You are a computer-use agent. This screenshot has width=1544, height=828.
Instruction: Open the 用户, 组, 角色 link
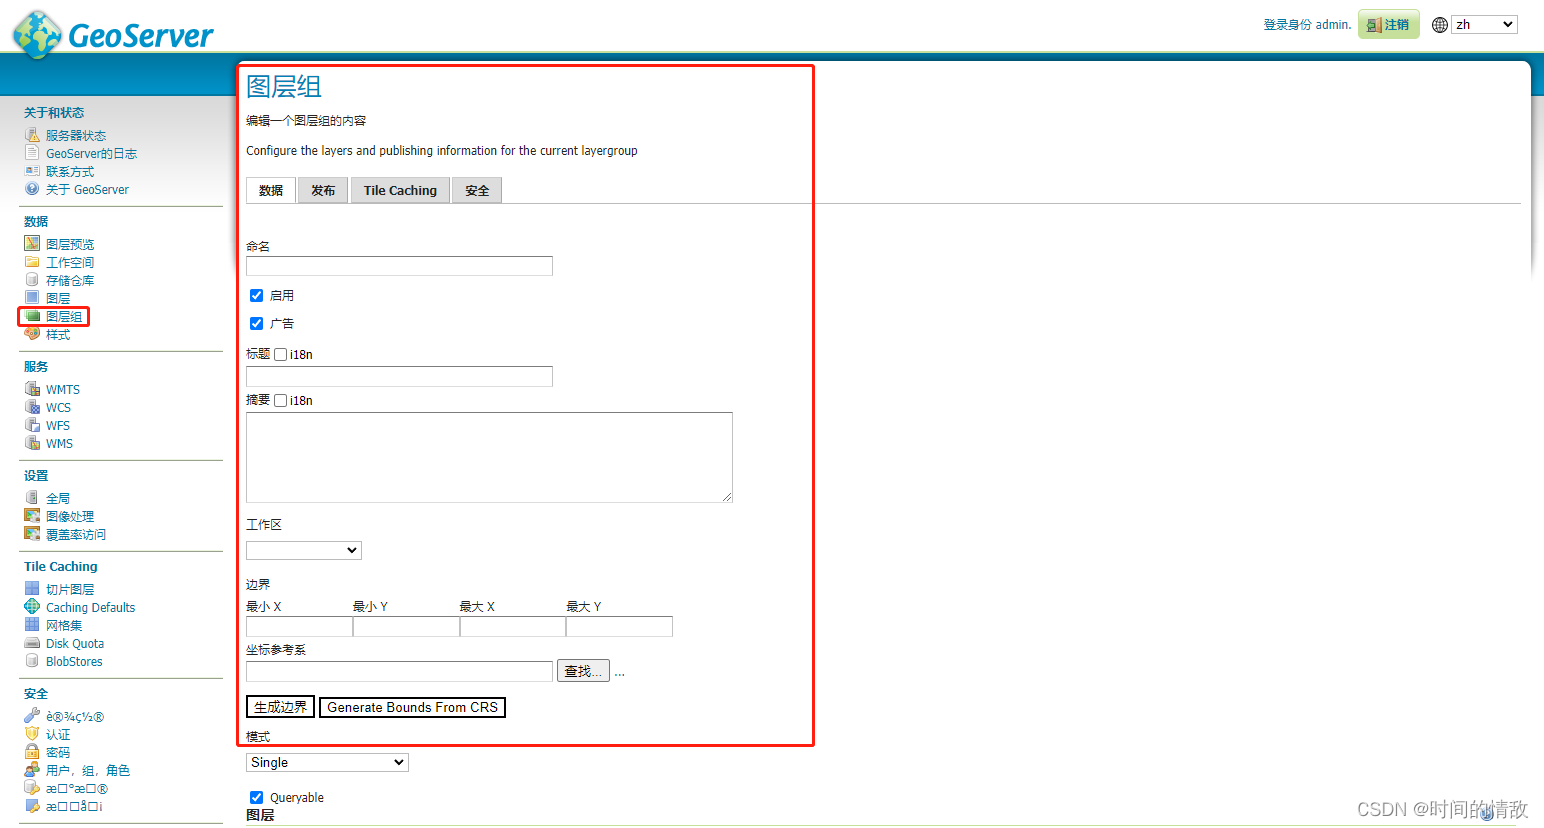point(88,770)
